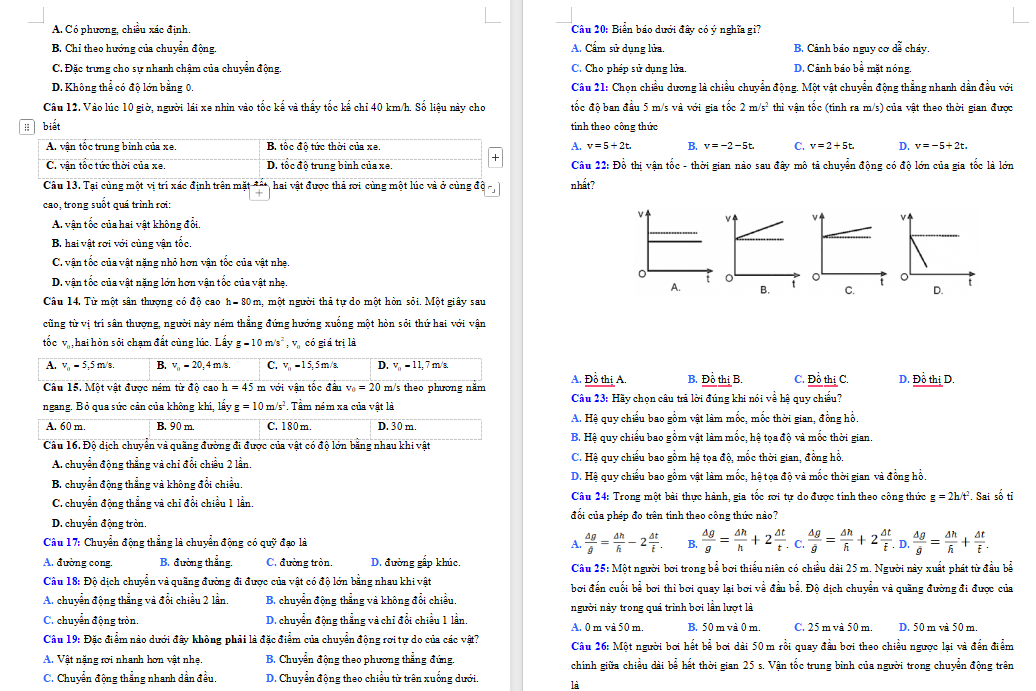
Task: Click the add column plus button right of Câu 12 table
Action: click(x=496, y=157)
